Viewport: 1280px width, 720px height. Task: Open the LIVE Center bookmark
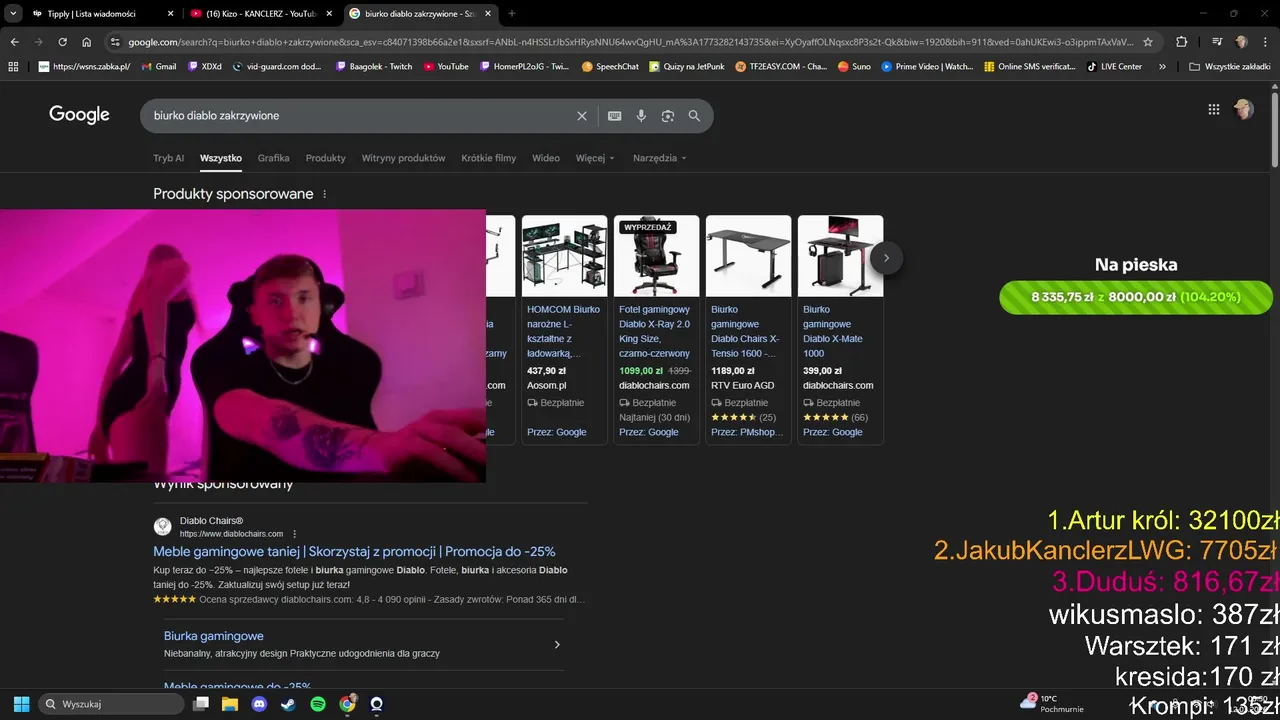coord(1114,67)
